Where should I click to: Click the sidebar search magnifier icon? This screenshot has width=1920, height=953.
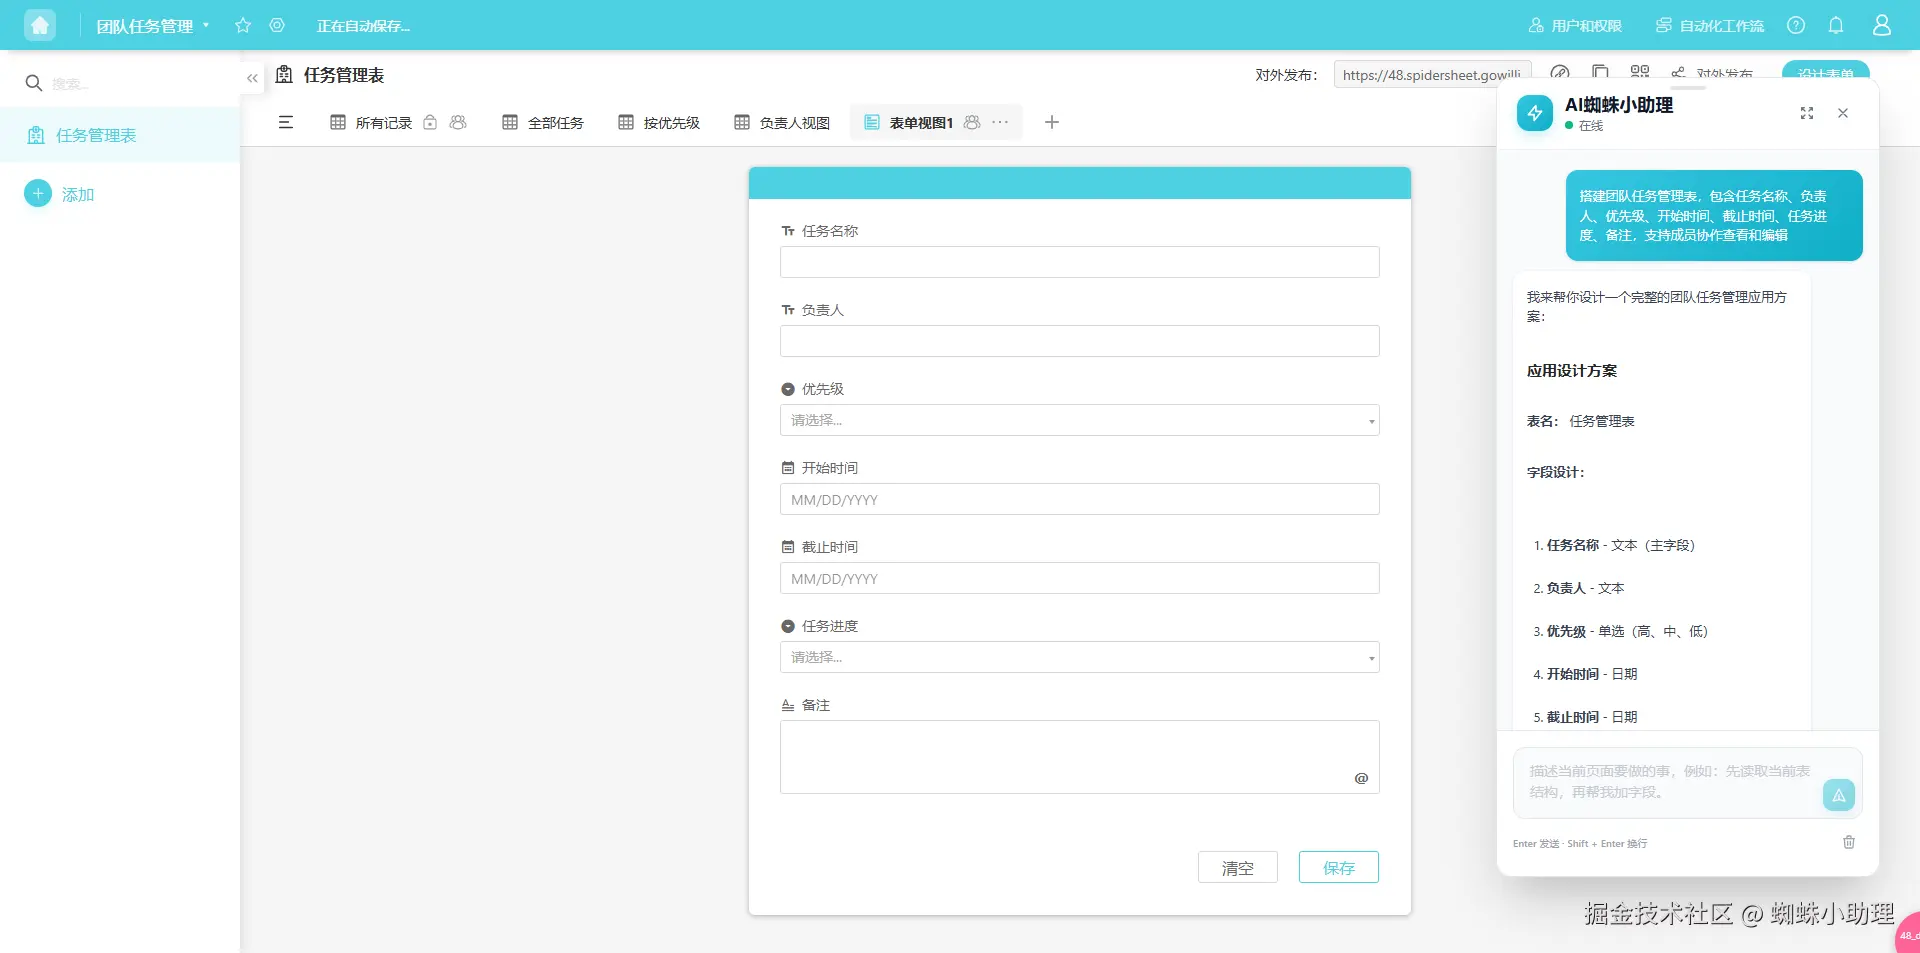(x=34, y=83)
